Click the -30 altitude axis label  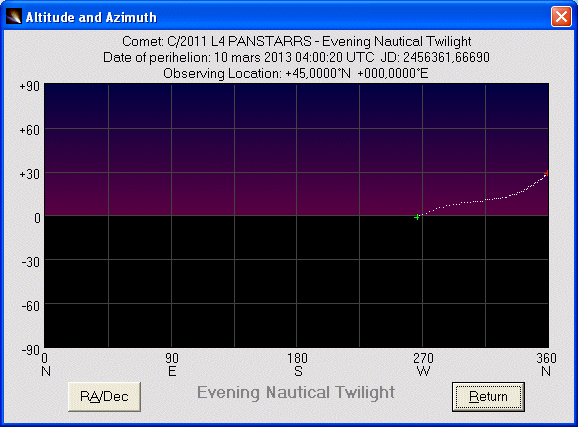pos(31,262)
